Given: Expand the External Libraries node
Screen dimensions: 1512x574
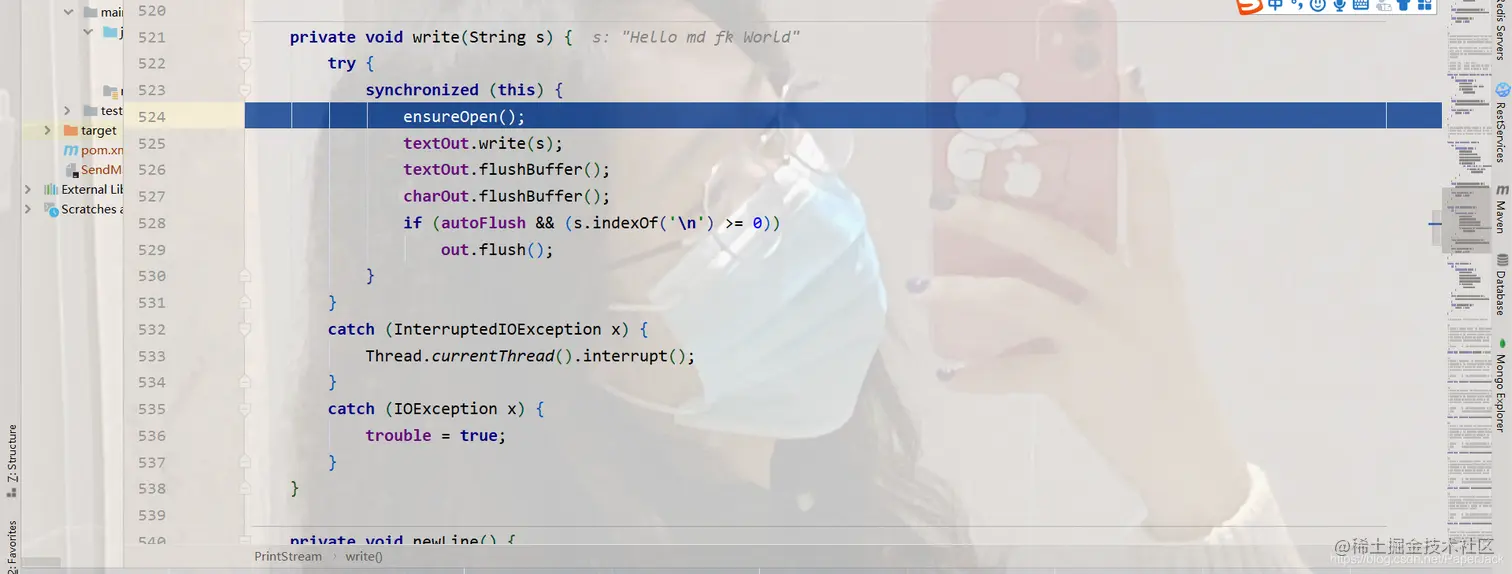Looking at the screenshot, I should click(28, 189).
